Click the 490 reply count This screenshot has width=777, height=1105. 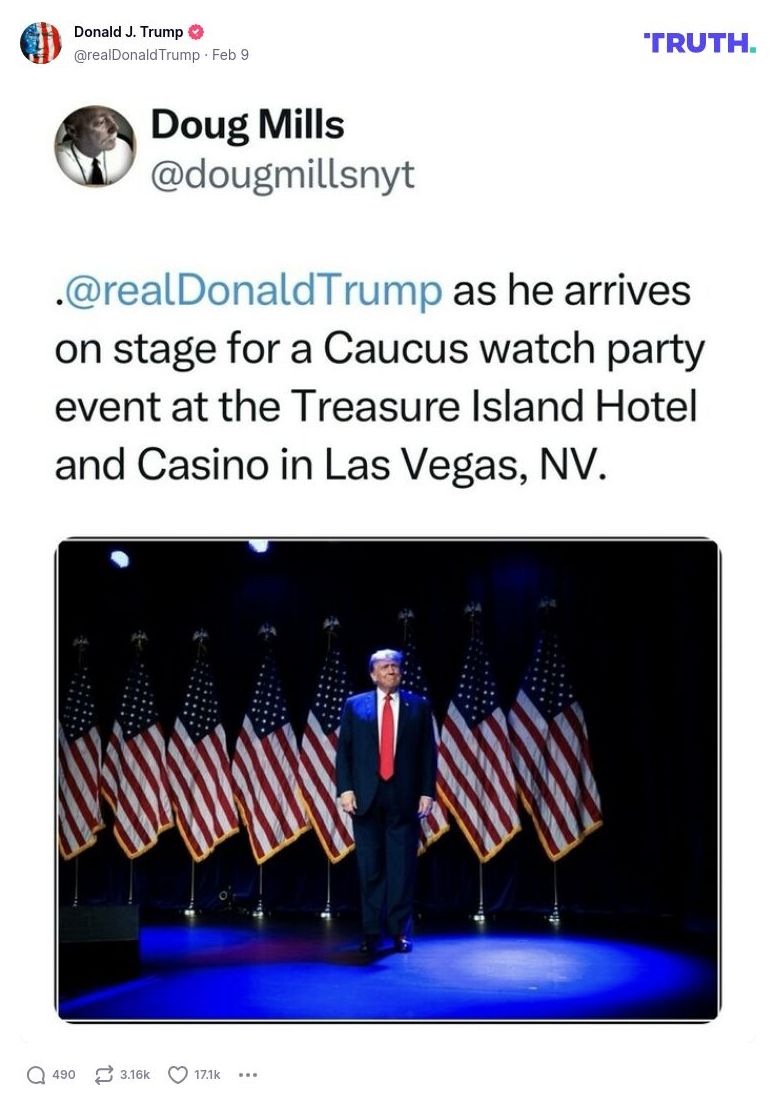tap(62, 1074)
